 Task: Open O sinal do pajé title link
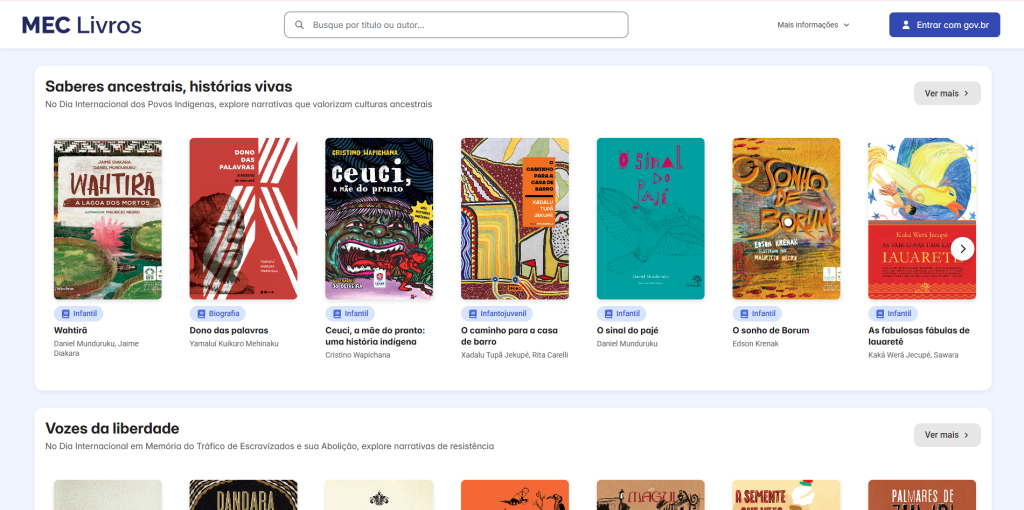coord(627,330)
